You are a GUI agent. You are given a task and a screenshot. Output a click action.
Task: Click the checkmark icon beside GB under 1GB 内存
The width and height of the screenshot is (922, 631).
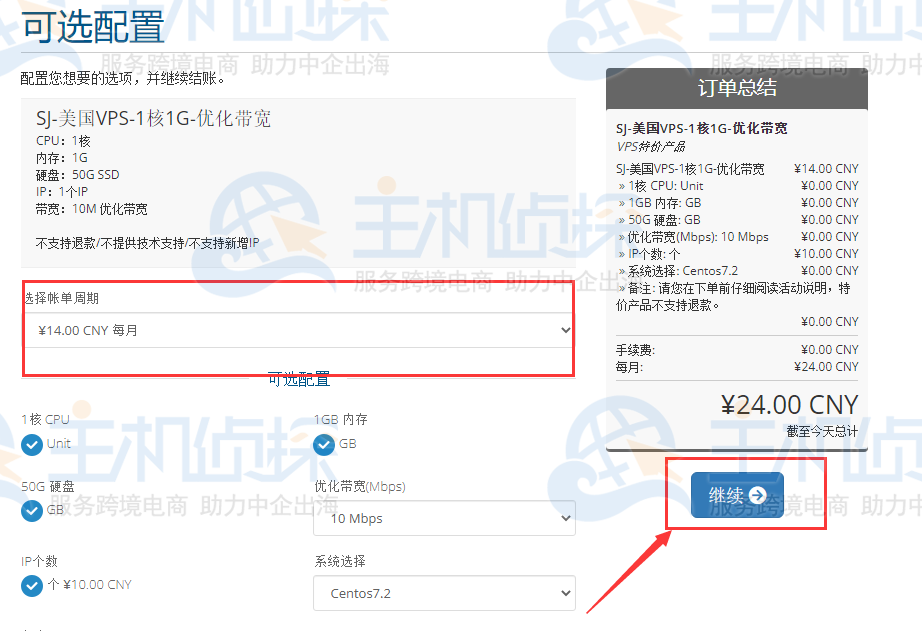[x=324, y=445]
